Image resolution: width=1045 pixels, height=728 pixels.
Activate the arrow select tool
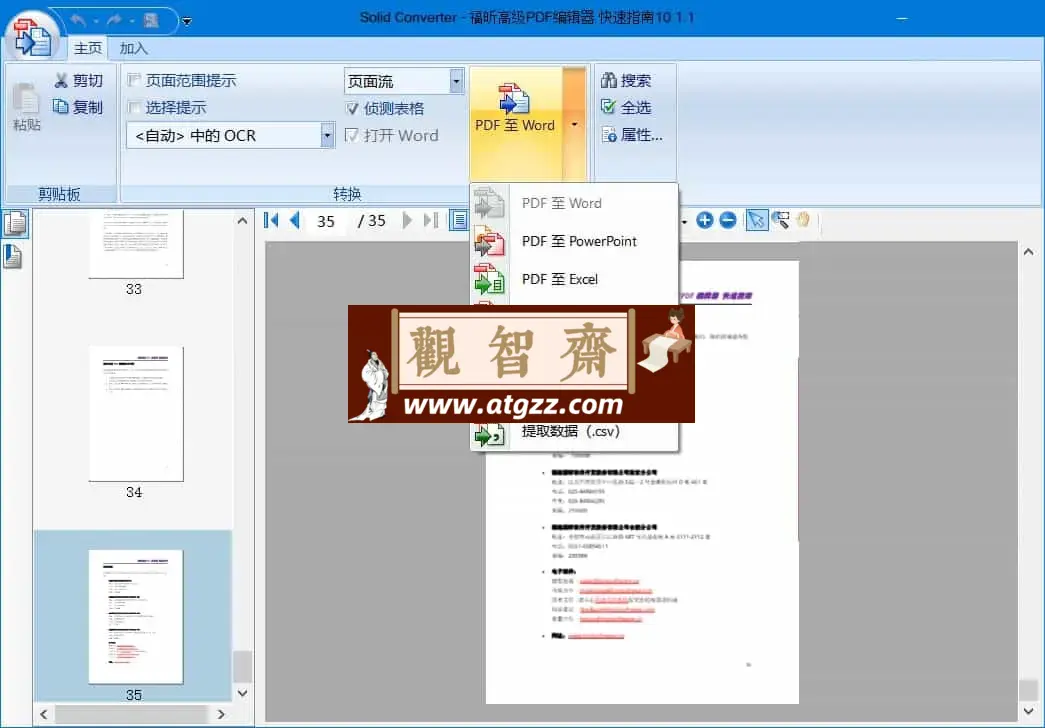[x=756, y=220]
